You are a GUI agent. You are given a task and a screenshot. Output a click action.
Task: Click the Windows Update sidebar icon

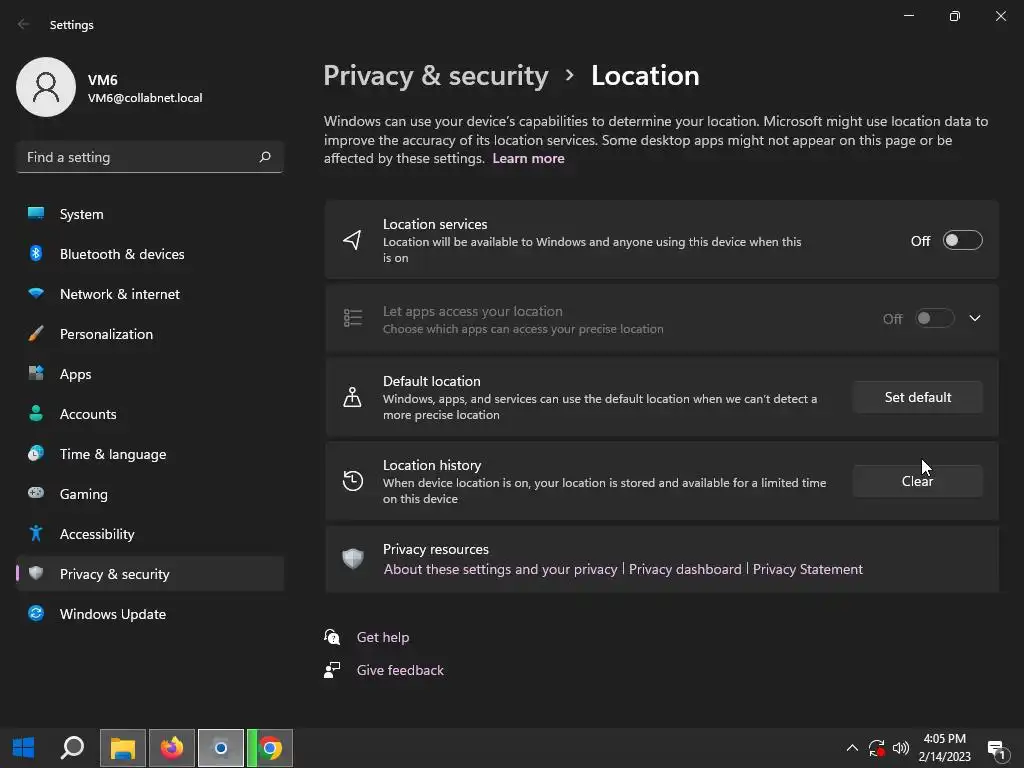pyautogui.click(x=36, y=614)
